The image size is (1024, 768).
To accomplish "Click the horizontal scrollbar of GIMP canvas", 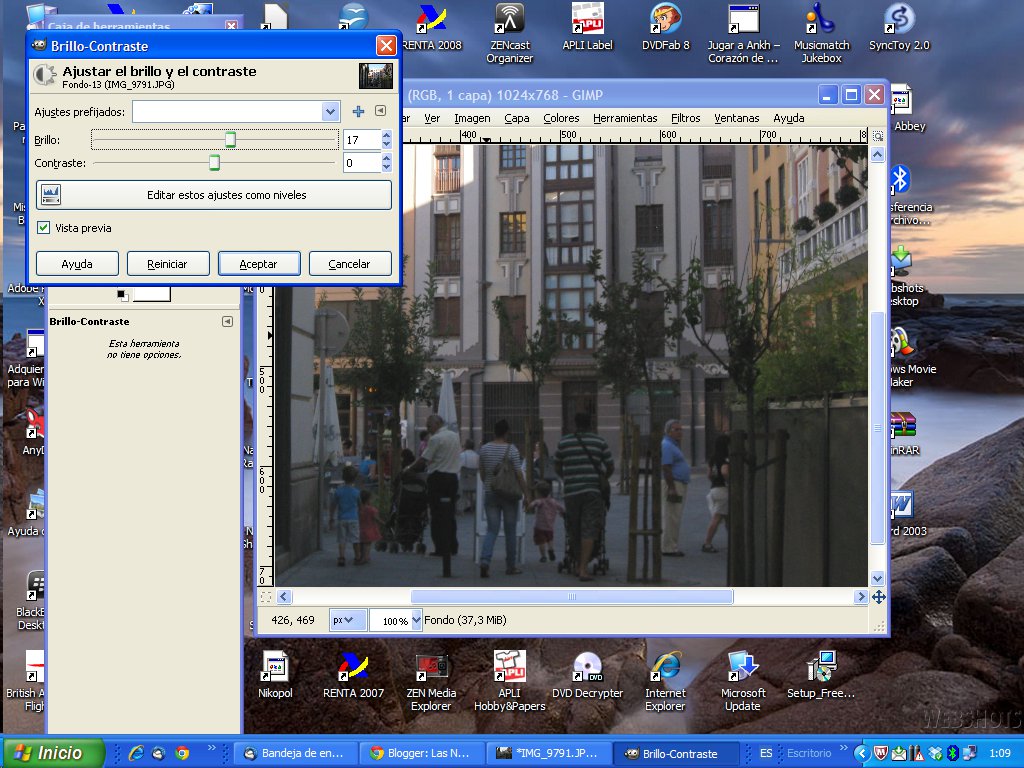I will coord(571,597).
